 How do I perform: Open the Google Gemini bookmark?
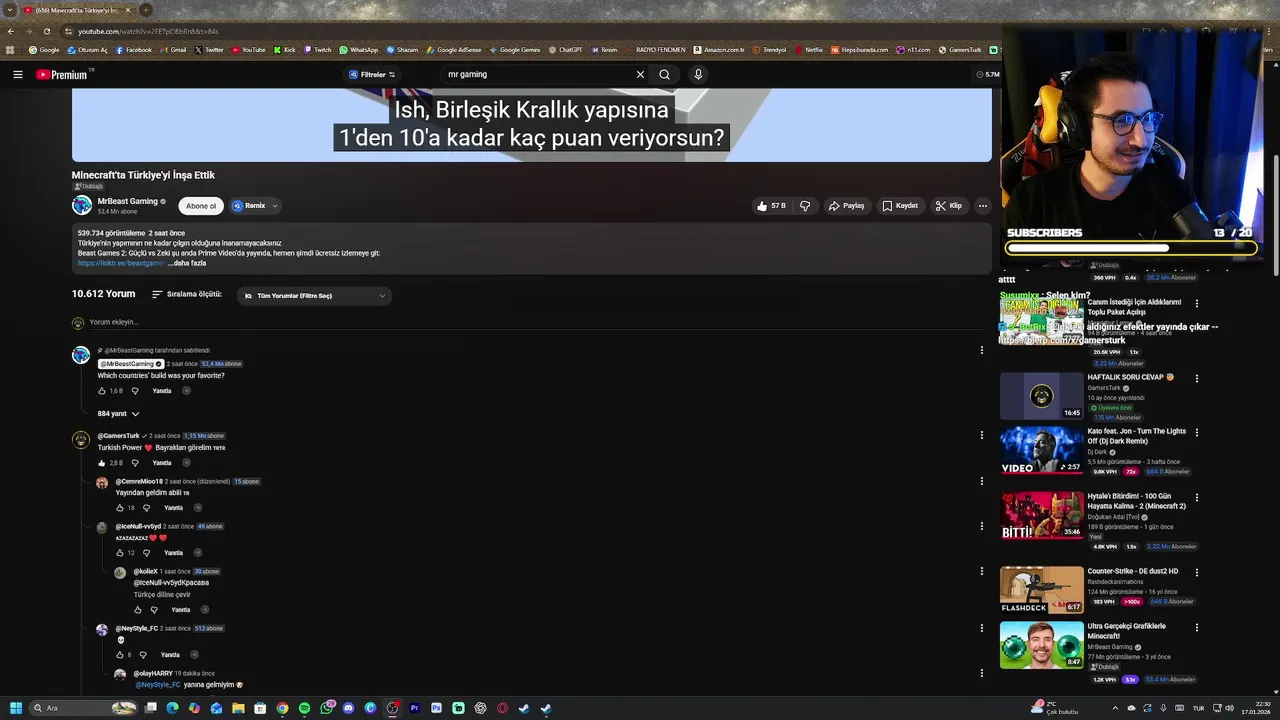tap(514, 50)
